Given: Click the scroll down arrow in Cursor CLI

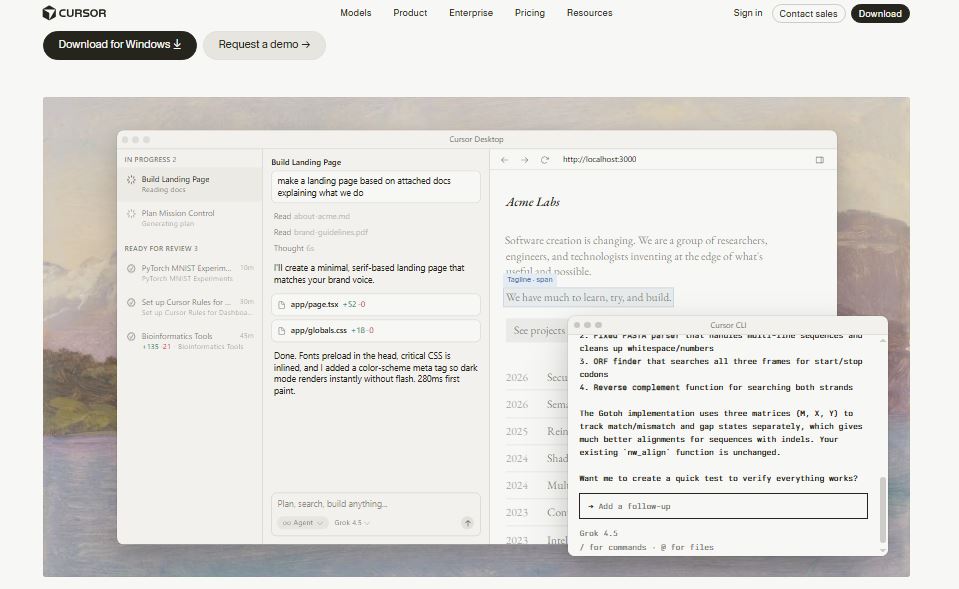Looking at the screenshot, I should tap(883, 550).
